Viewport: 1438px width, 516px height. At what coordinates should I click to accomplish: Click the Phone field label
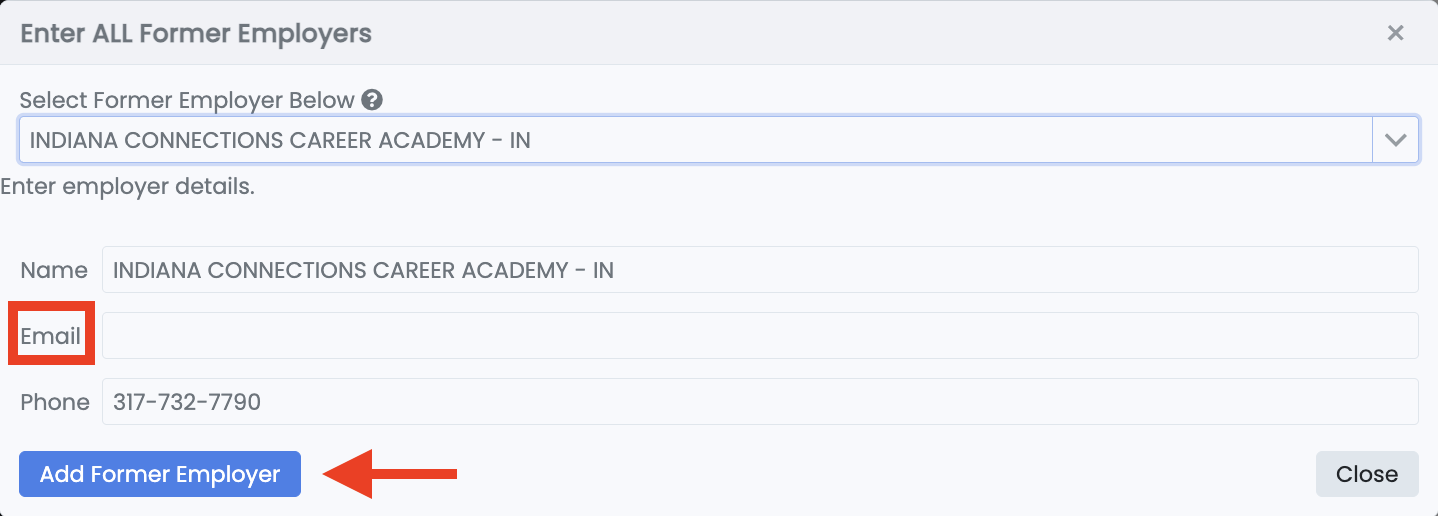[x=55, y=402]
